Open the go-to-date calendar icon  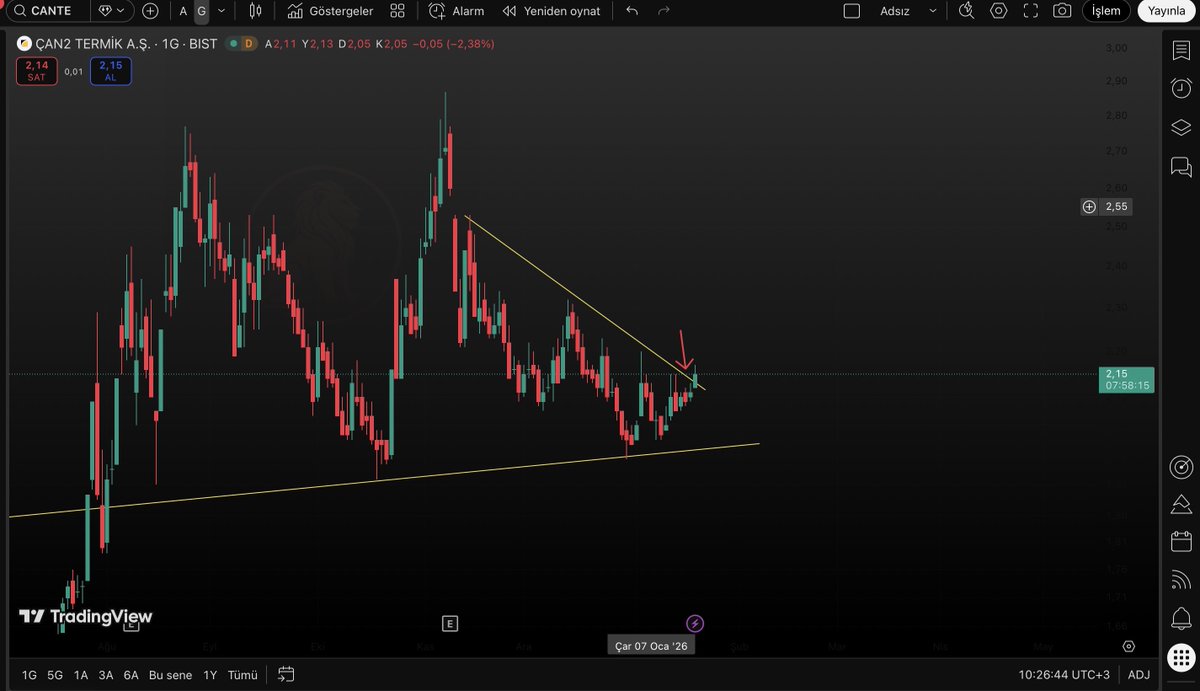tap(286, 675)
